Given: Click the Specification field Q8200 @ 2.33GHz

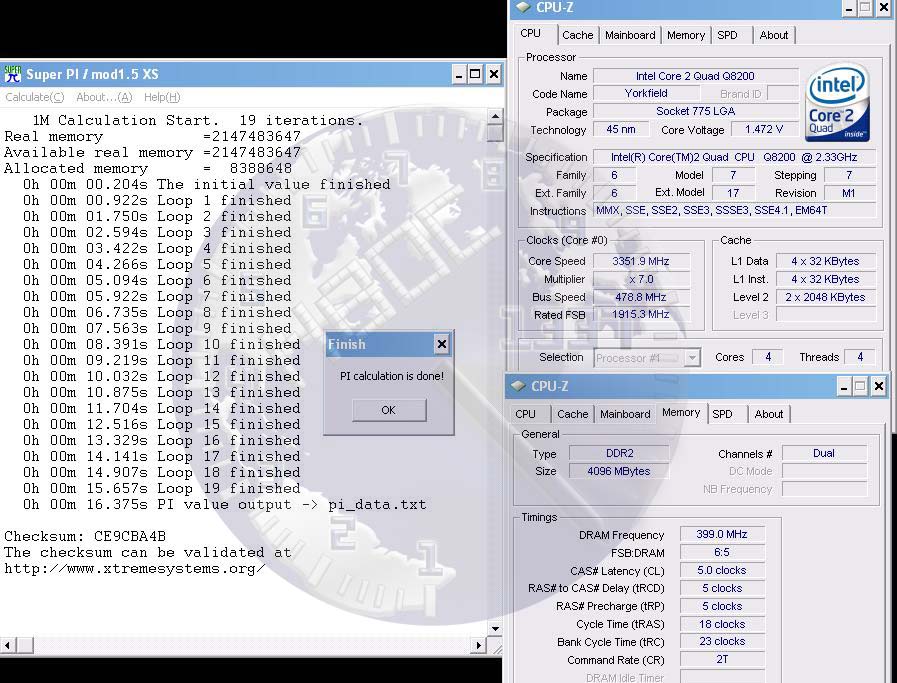Looking at the screenshot, I should pyautogui.click(x=735, y=157).
